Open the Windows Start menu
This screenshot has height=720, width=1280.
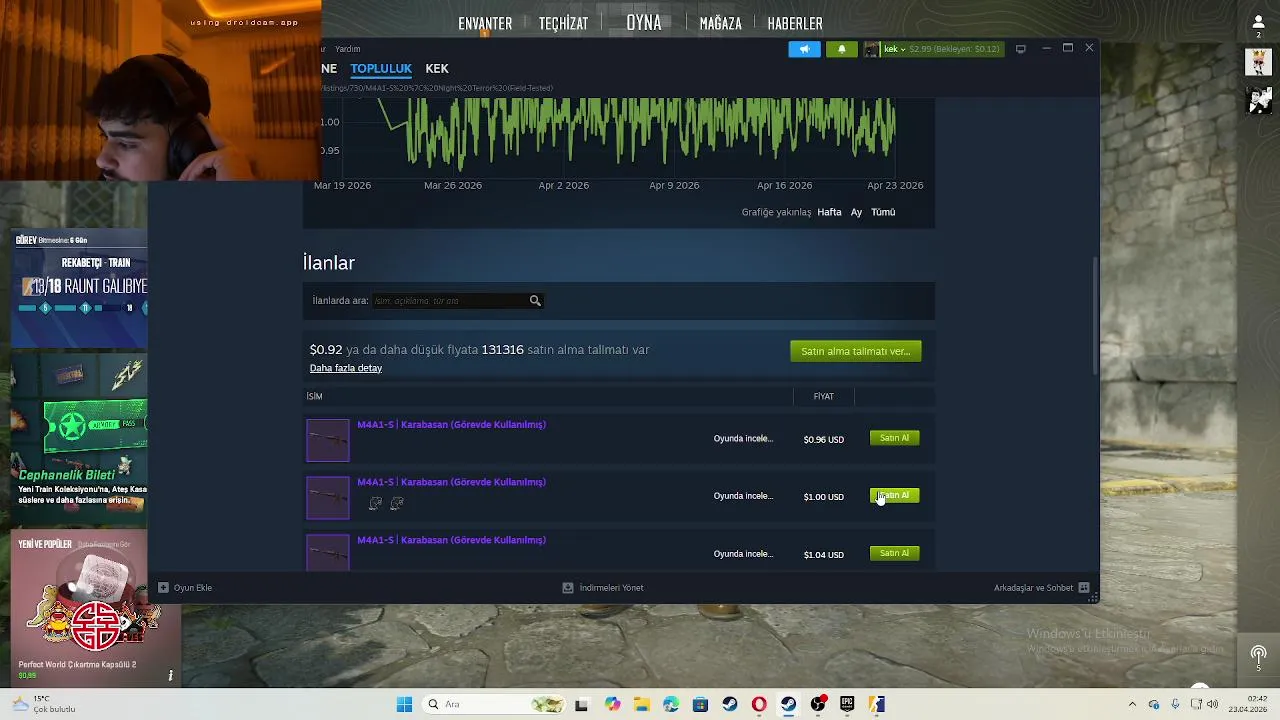tap(404, 704)
